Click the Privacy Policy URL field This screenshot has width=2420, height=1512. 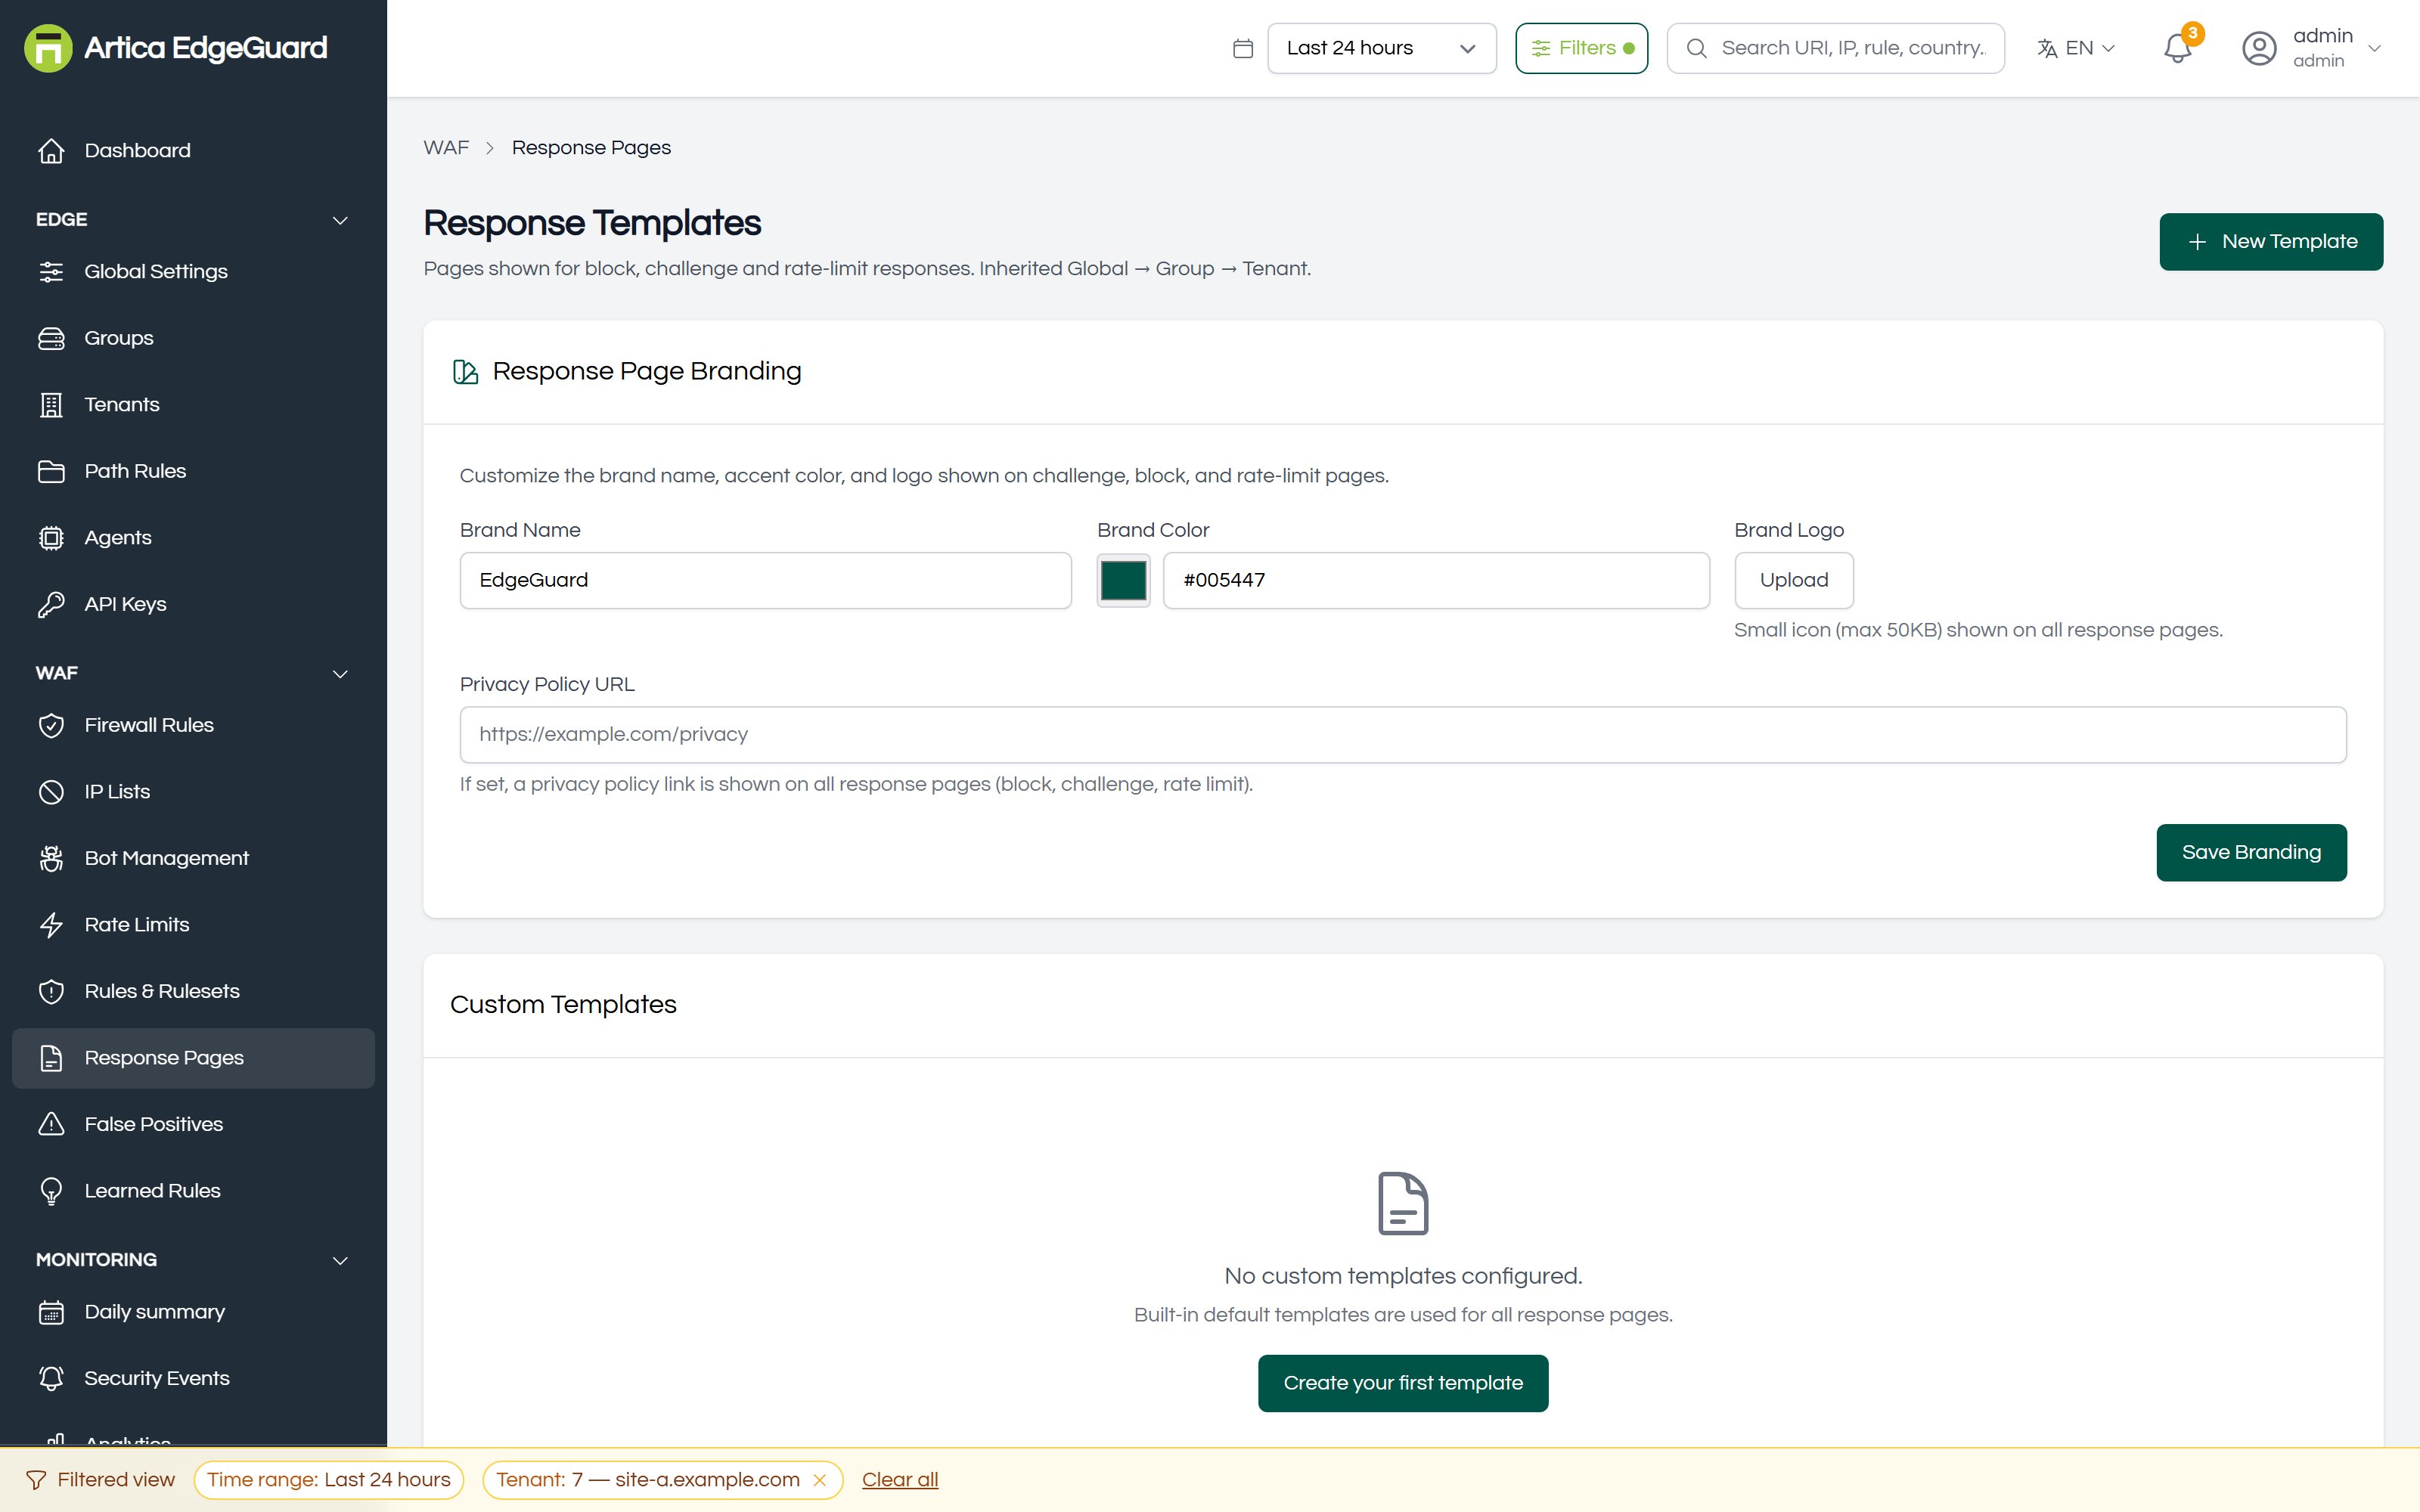pos(1403,735)
